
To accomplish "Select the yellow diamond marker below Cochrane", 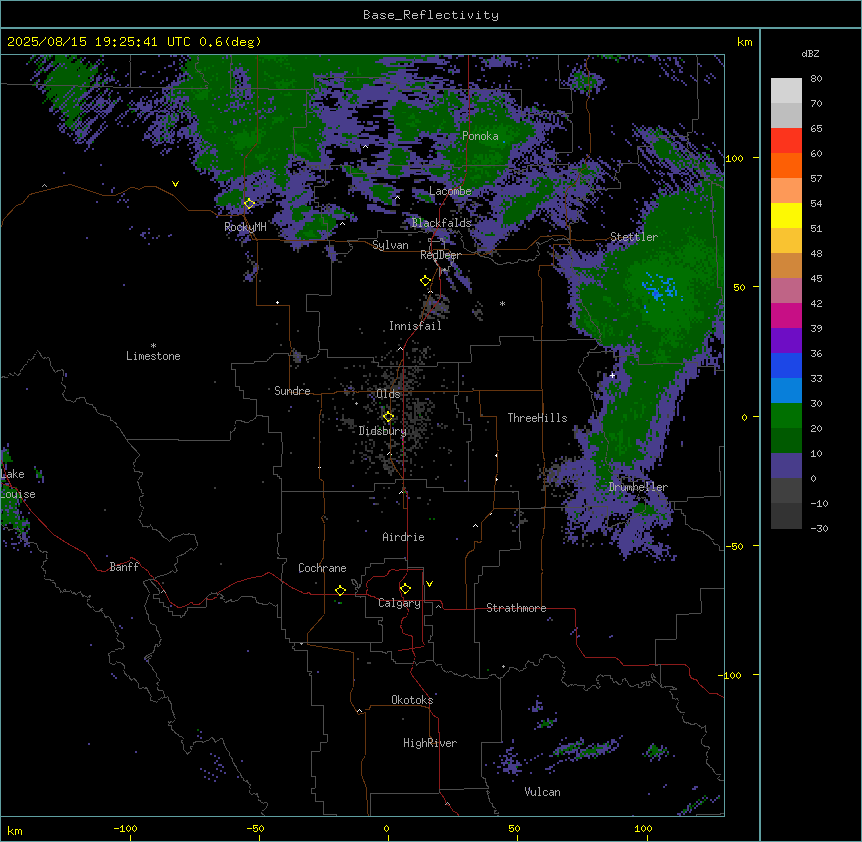I will click(x=340, y=590).
